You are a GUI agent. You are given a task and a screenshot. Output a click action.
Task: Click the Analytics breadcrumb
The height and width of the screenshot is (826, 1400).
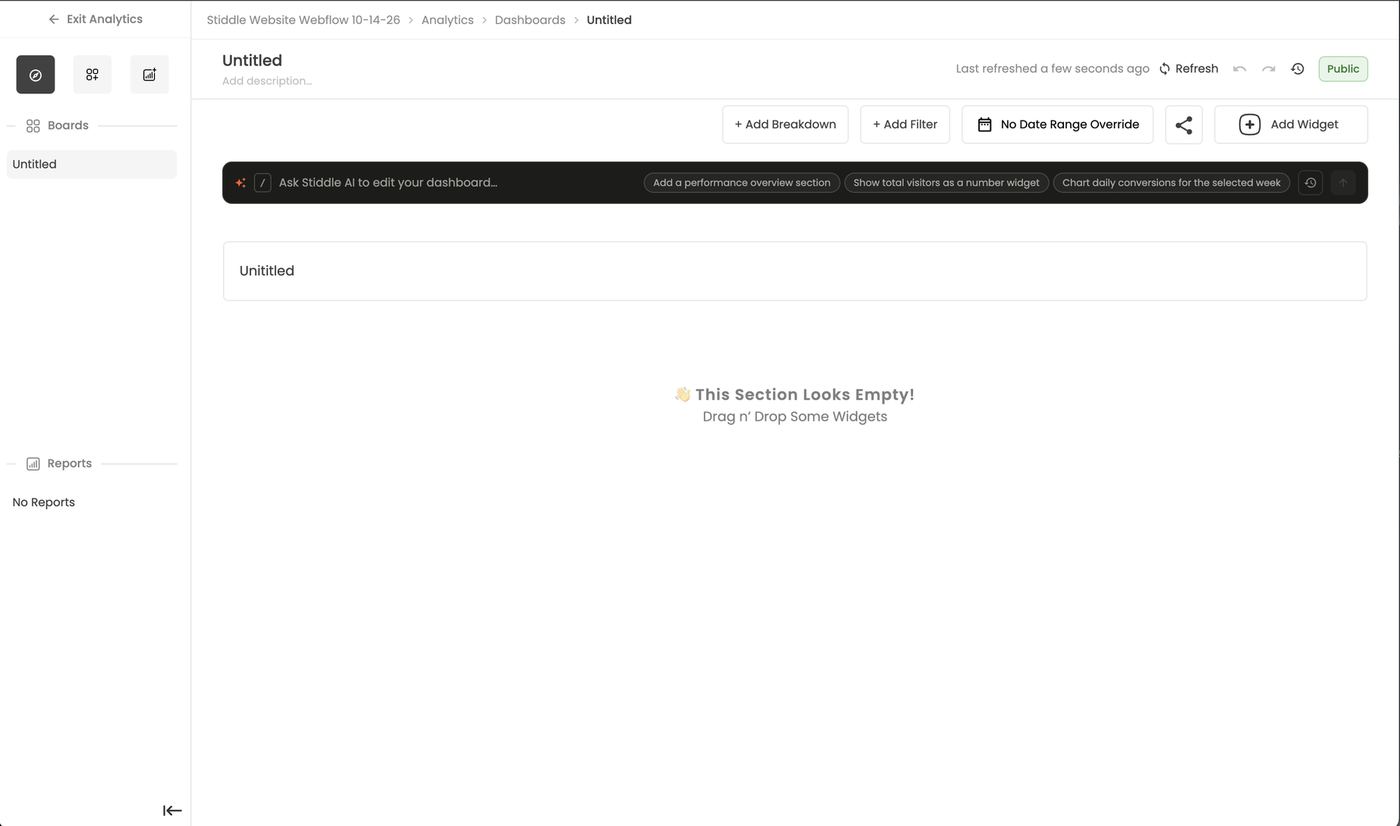(447, 20)
